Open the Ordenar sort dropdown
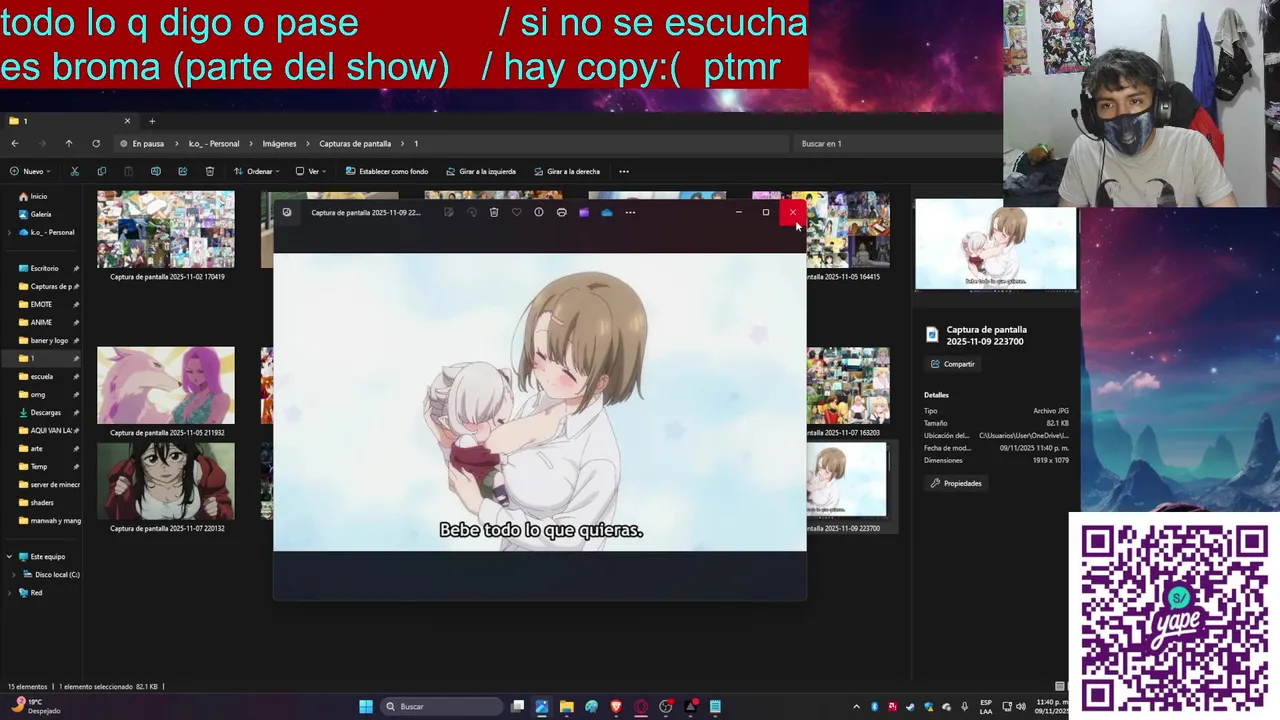 (256, 171)
